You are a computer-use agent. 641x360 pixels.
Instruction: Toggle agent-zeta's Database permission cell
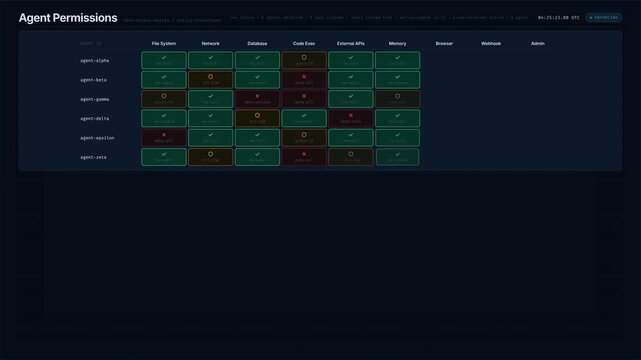(257, 157)
